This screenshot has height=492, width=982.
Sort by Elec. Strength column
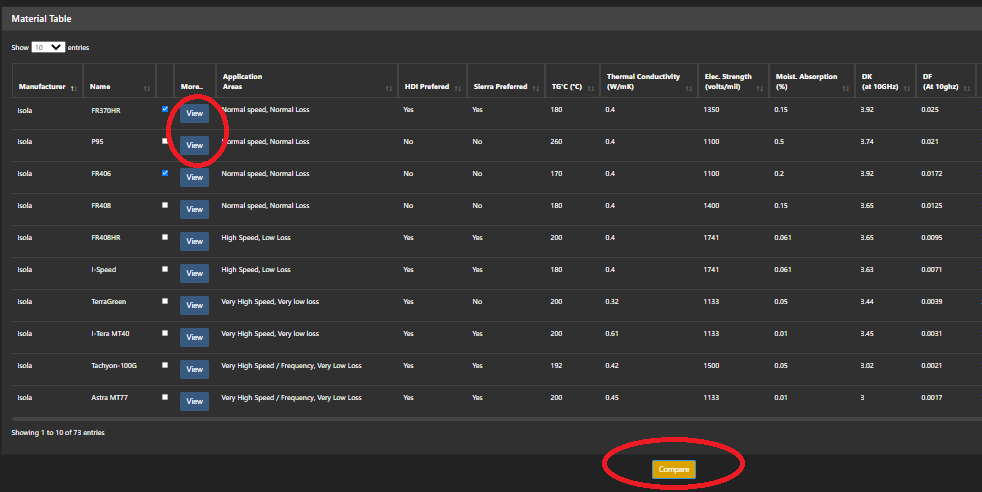(733, 81)
